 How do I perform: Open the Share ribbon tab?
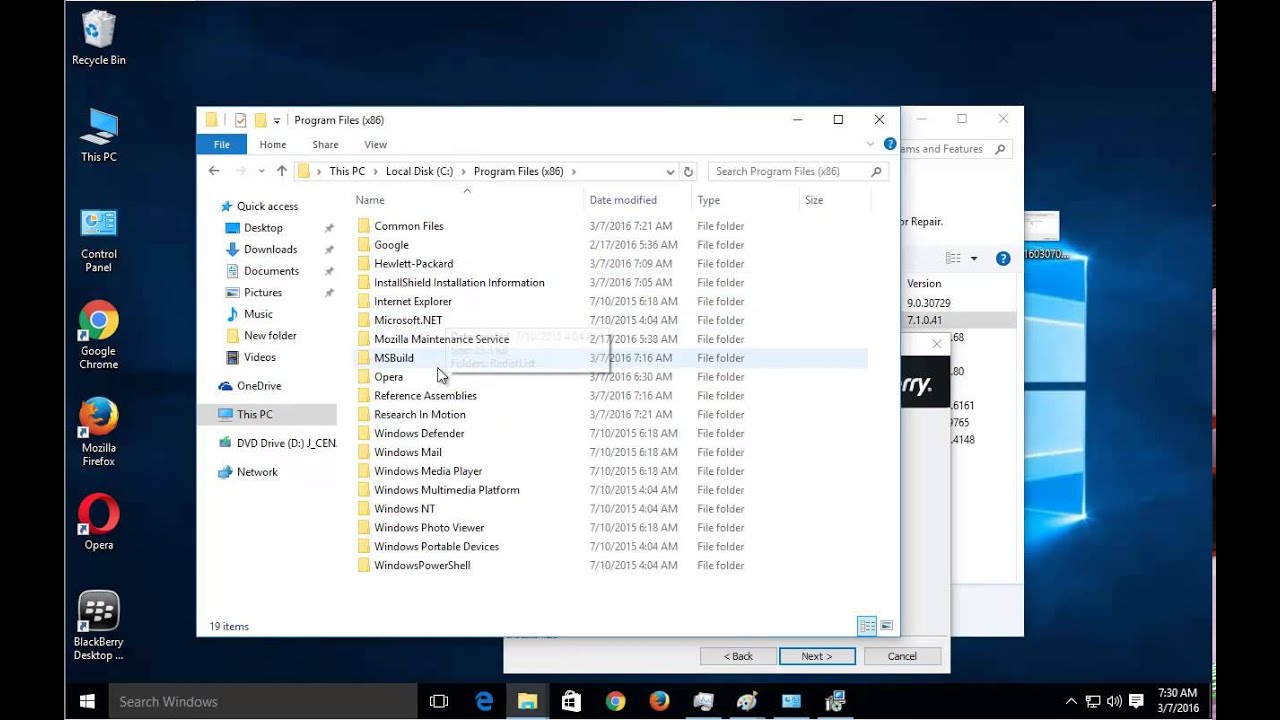coord(325,144)
